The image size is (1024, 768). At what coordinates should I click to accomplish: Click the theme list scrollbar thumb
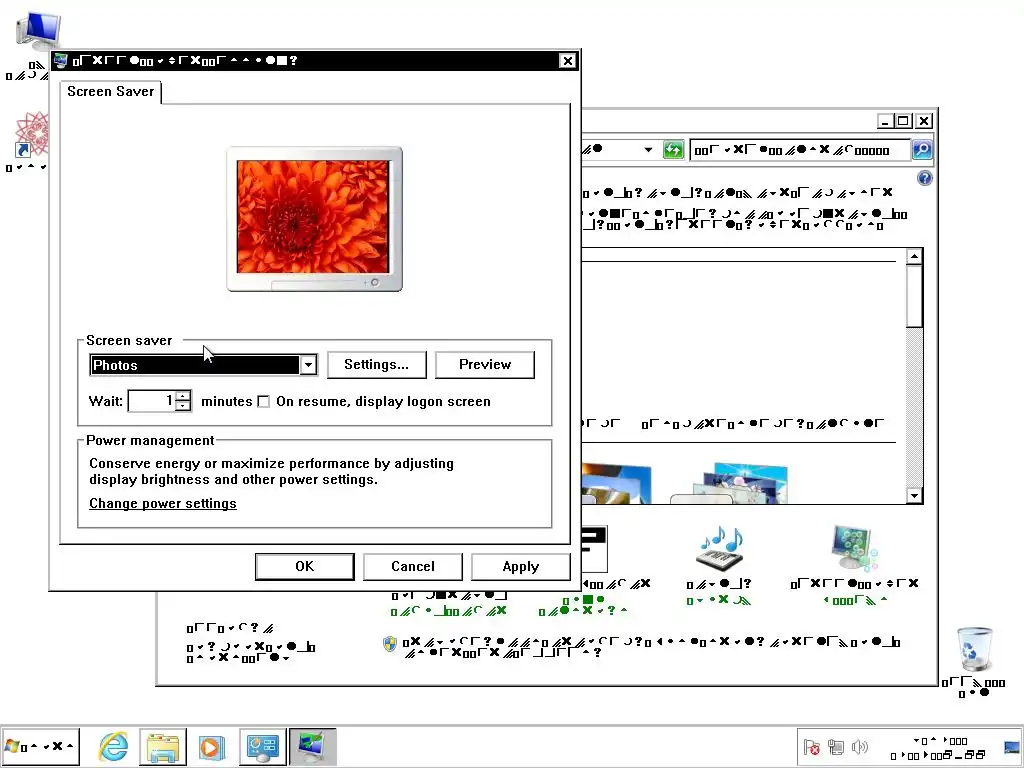point(914,296)
